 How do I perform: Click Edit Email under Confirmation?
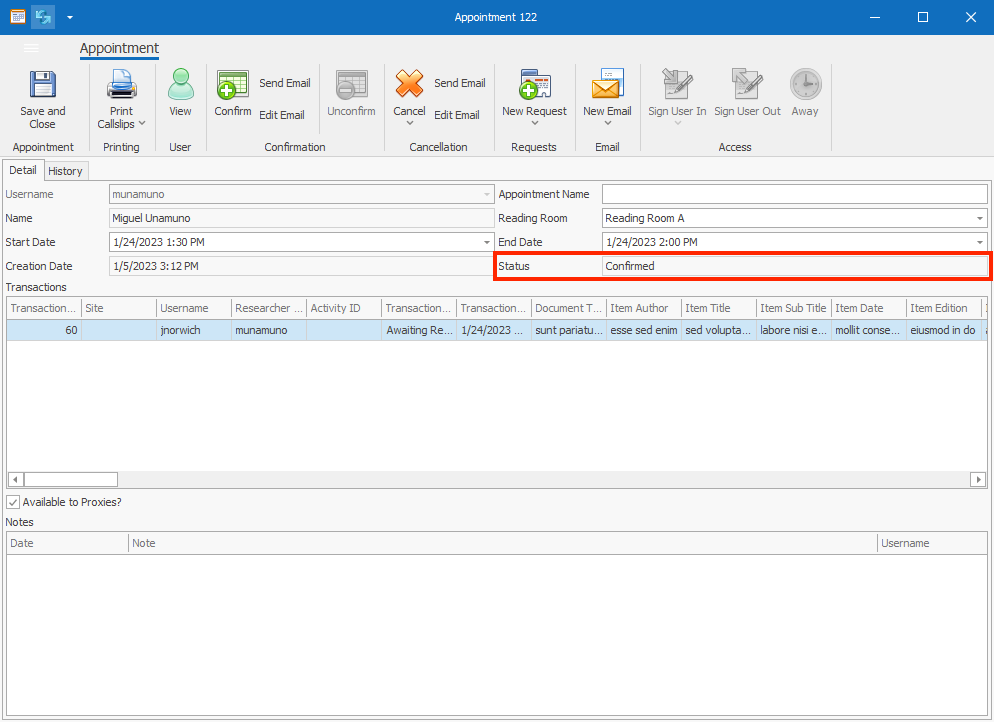click(282, 114)
